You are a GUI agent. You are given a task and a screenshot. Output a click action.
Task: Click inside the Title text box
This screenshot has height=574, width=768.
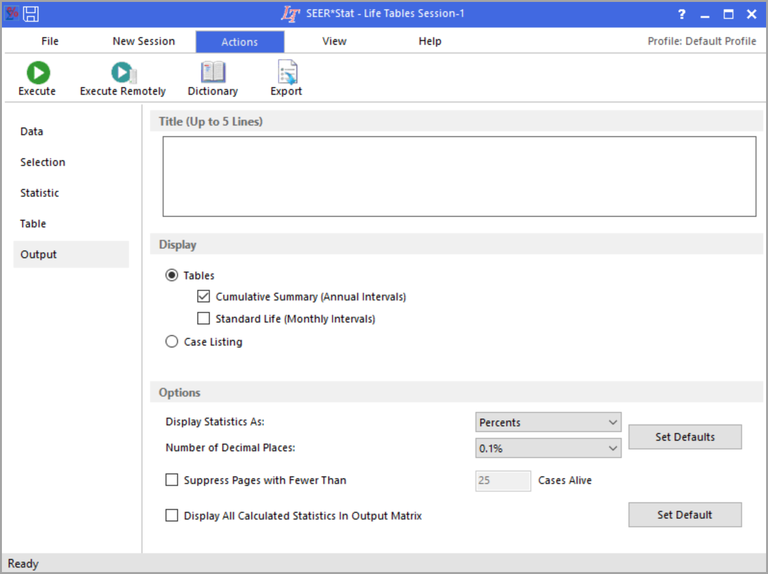point(459,176)
